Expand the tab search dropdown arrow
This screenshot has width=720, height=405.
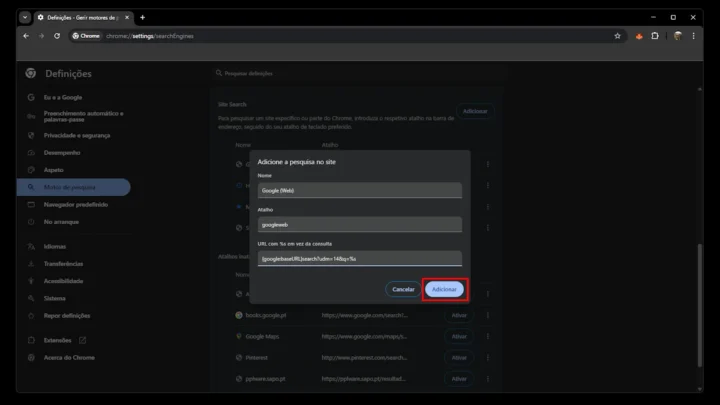[x=25, y=17]
